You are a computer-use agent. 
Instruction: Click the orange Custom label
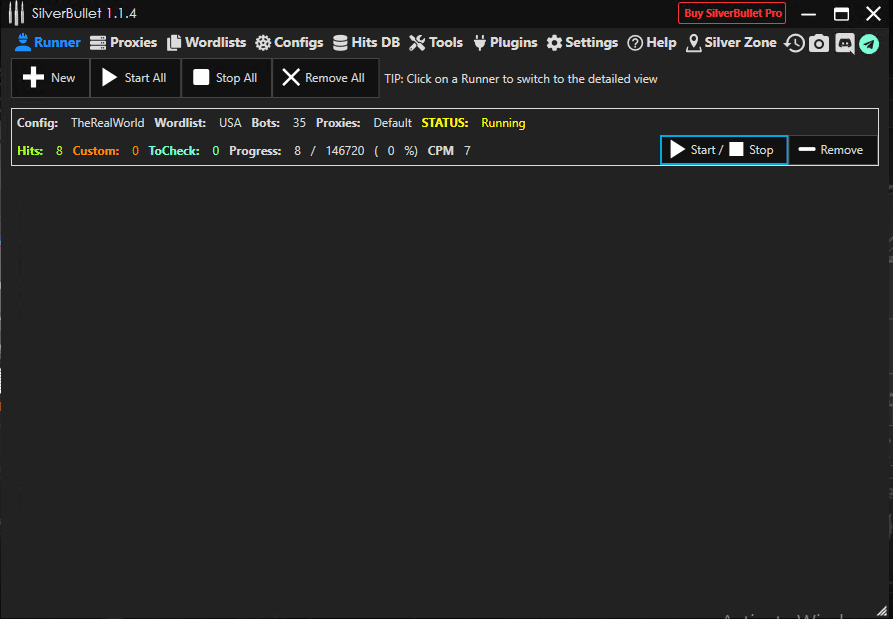[96, 151]
